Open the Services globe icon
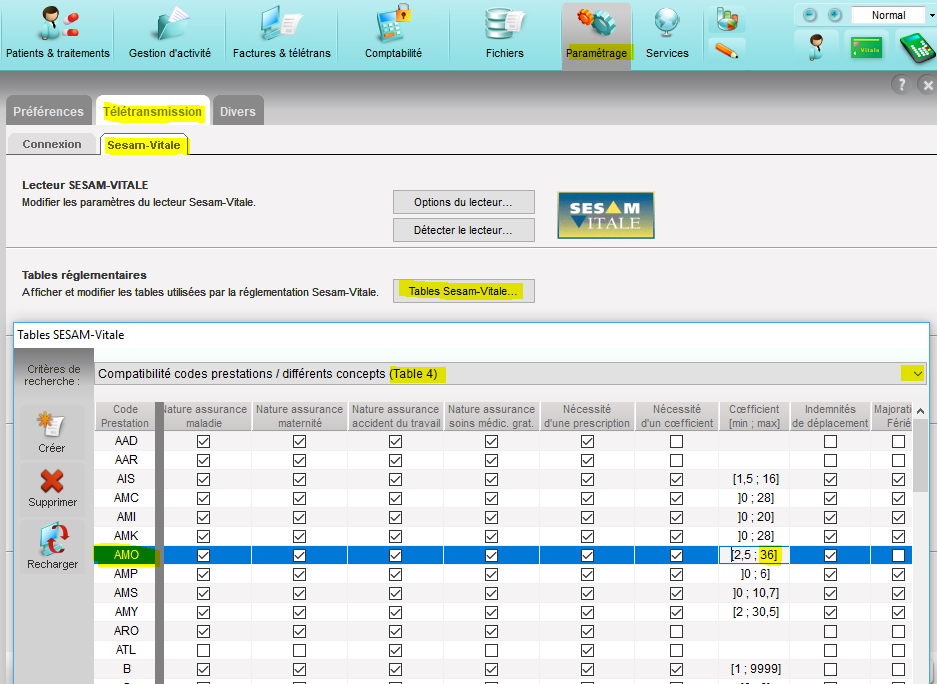 tap(667, 25)
